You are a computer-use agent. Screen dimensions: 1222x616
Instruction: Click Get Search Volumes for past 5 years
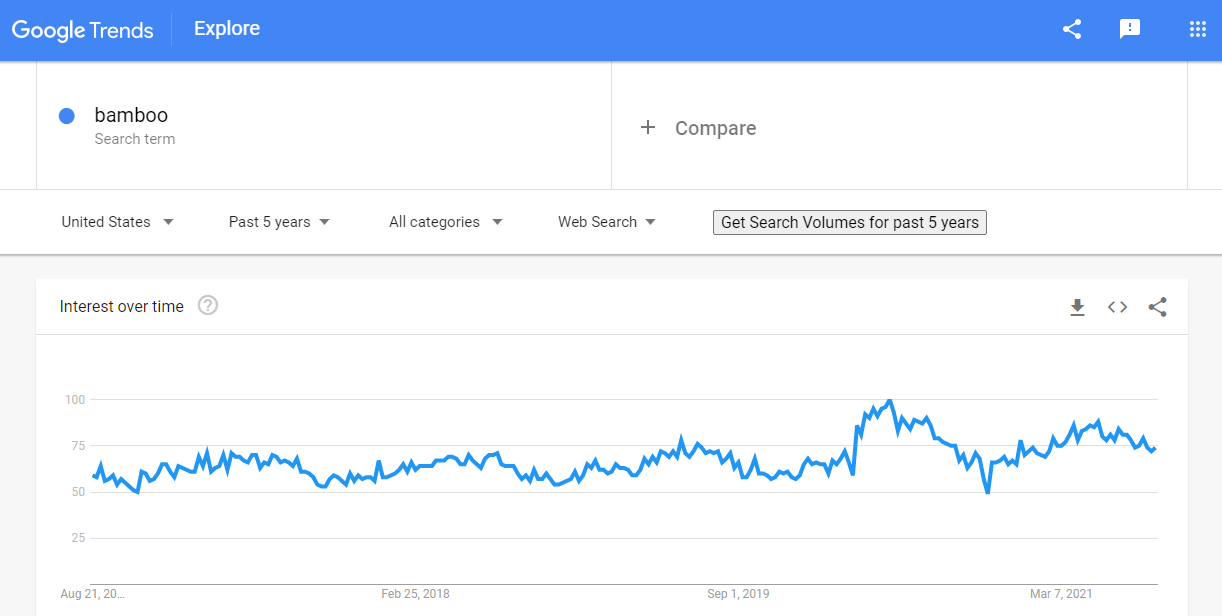pyautogui.click(x=850, y=222)
